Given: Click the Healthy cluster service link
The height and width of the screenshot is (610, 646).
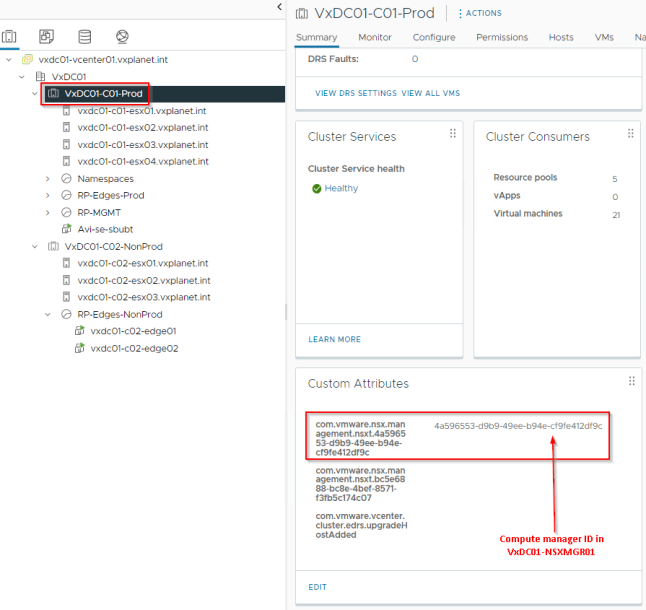Looking at the screenshot, I should click(x=341, y=188).
